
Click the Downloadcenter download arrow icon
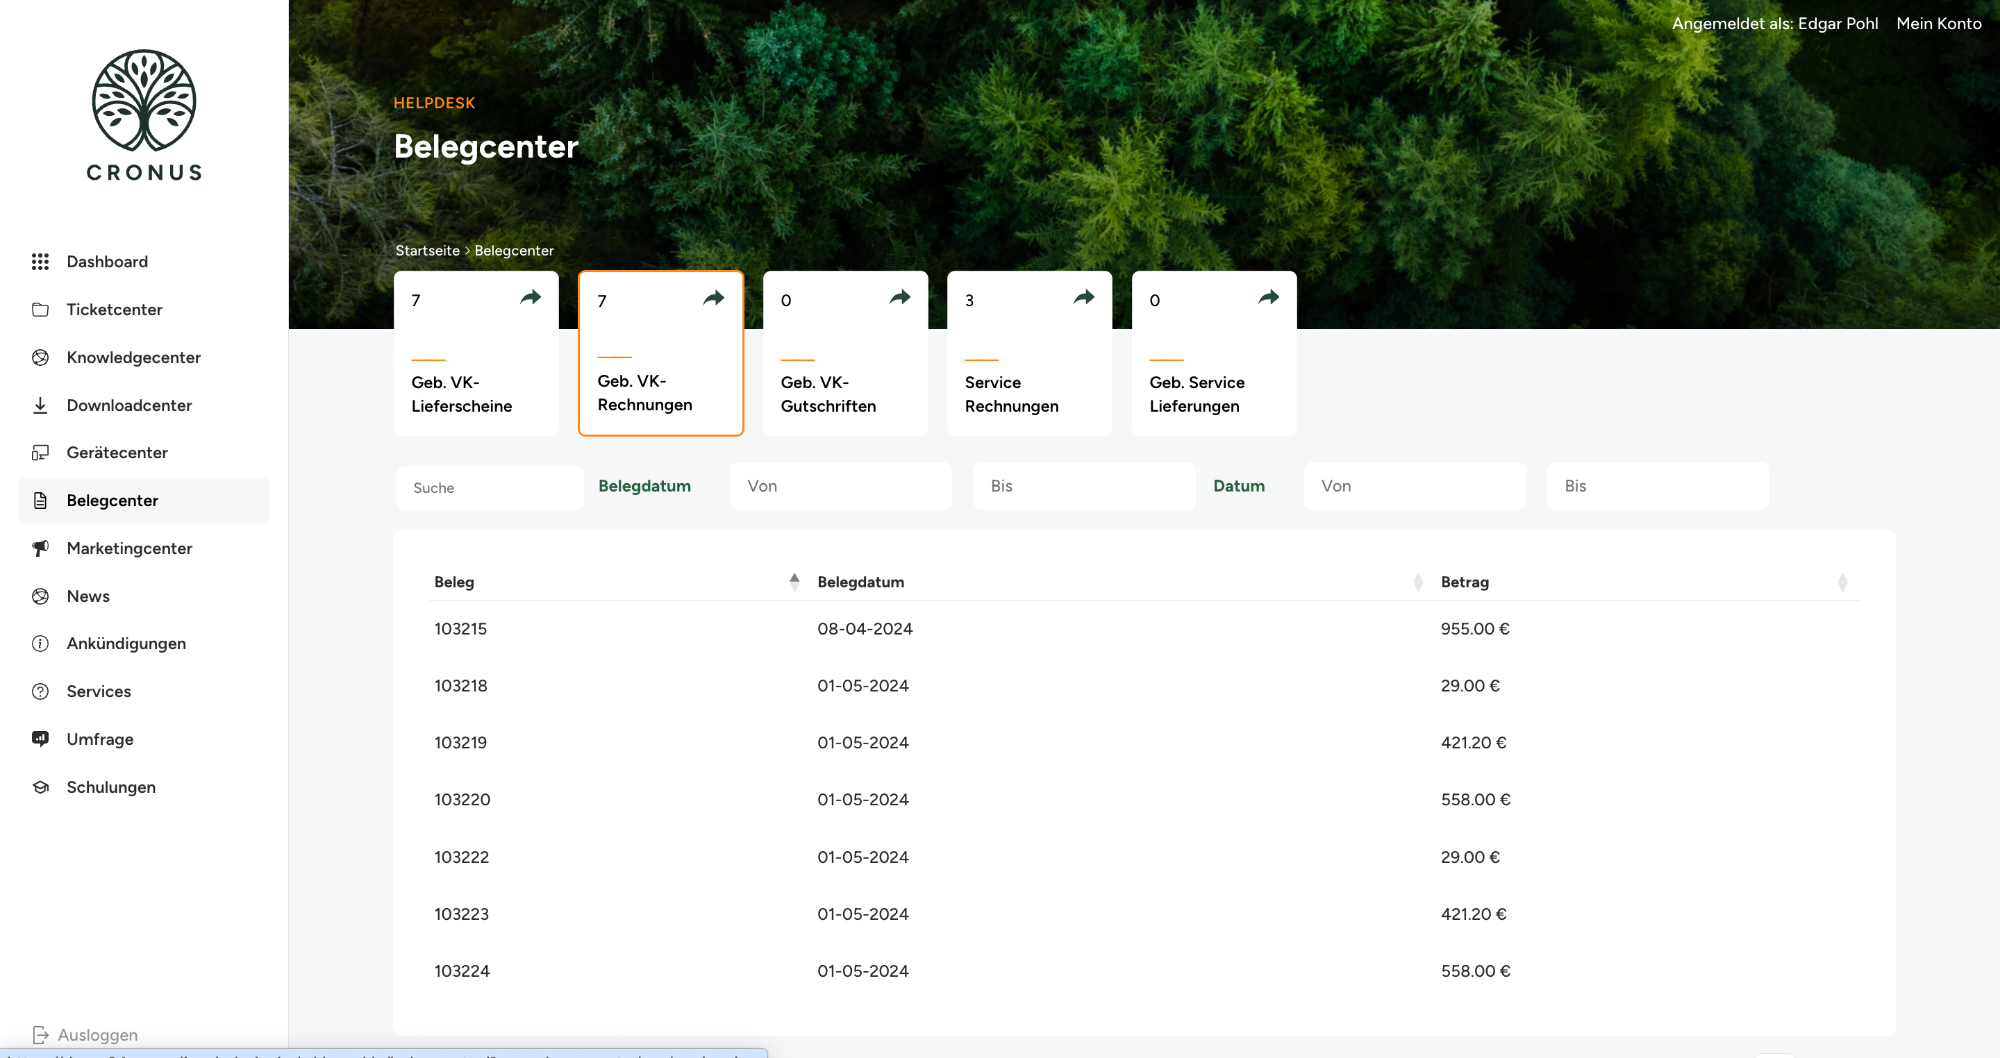[x=40, y=405]
